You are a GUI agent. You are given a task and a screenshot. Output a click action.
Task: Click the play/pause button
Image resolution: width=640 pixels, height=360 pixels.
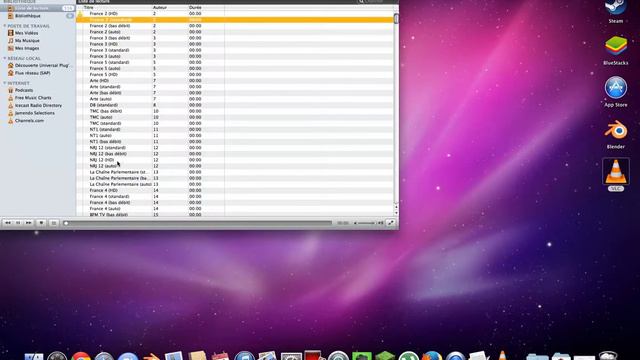click(18, 223)
